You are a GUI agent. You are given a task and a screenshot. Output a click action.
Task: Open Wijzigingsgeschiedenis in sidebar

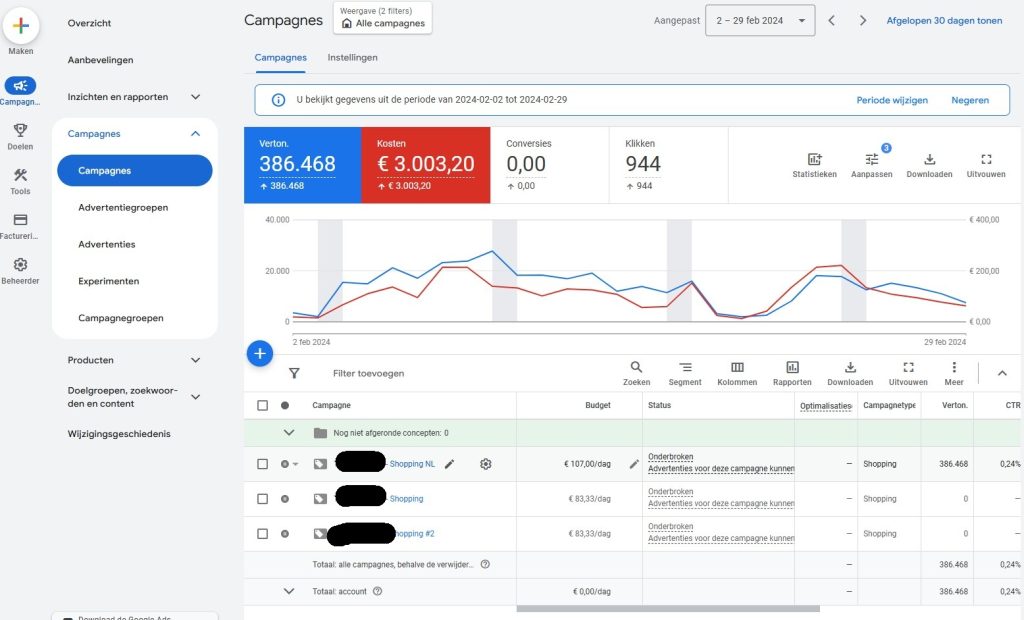point(119,434)
